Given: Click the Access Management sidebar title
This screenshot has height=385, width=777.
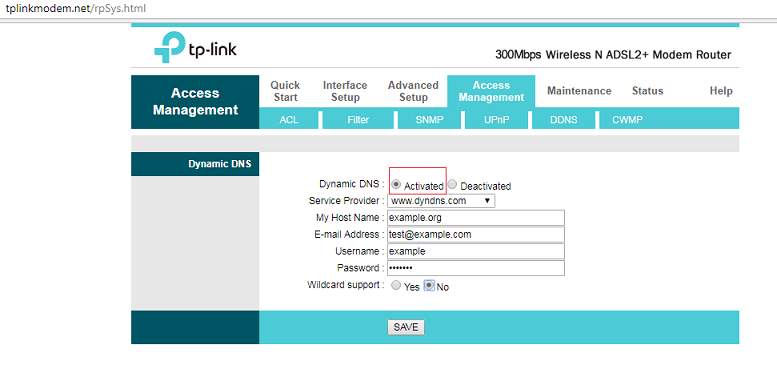Looking at the screenshot, I should 195,102.
